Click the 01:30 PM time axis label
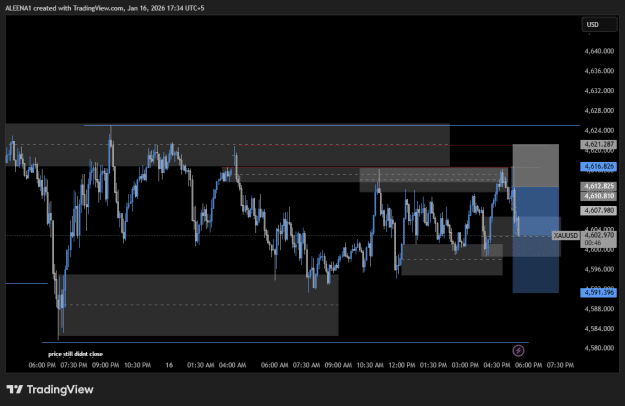The width and height of the screenshot is (625, 406). 434,365
